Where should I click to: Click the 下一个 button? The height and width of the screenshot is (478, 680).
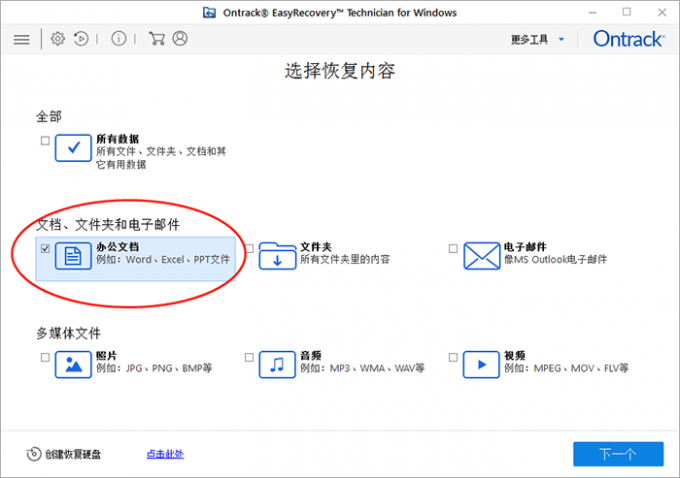618,454
